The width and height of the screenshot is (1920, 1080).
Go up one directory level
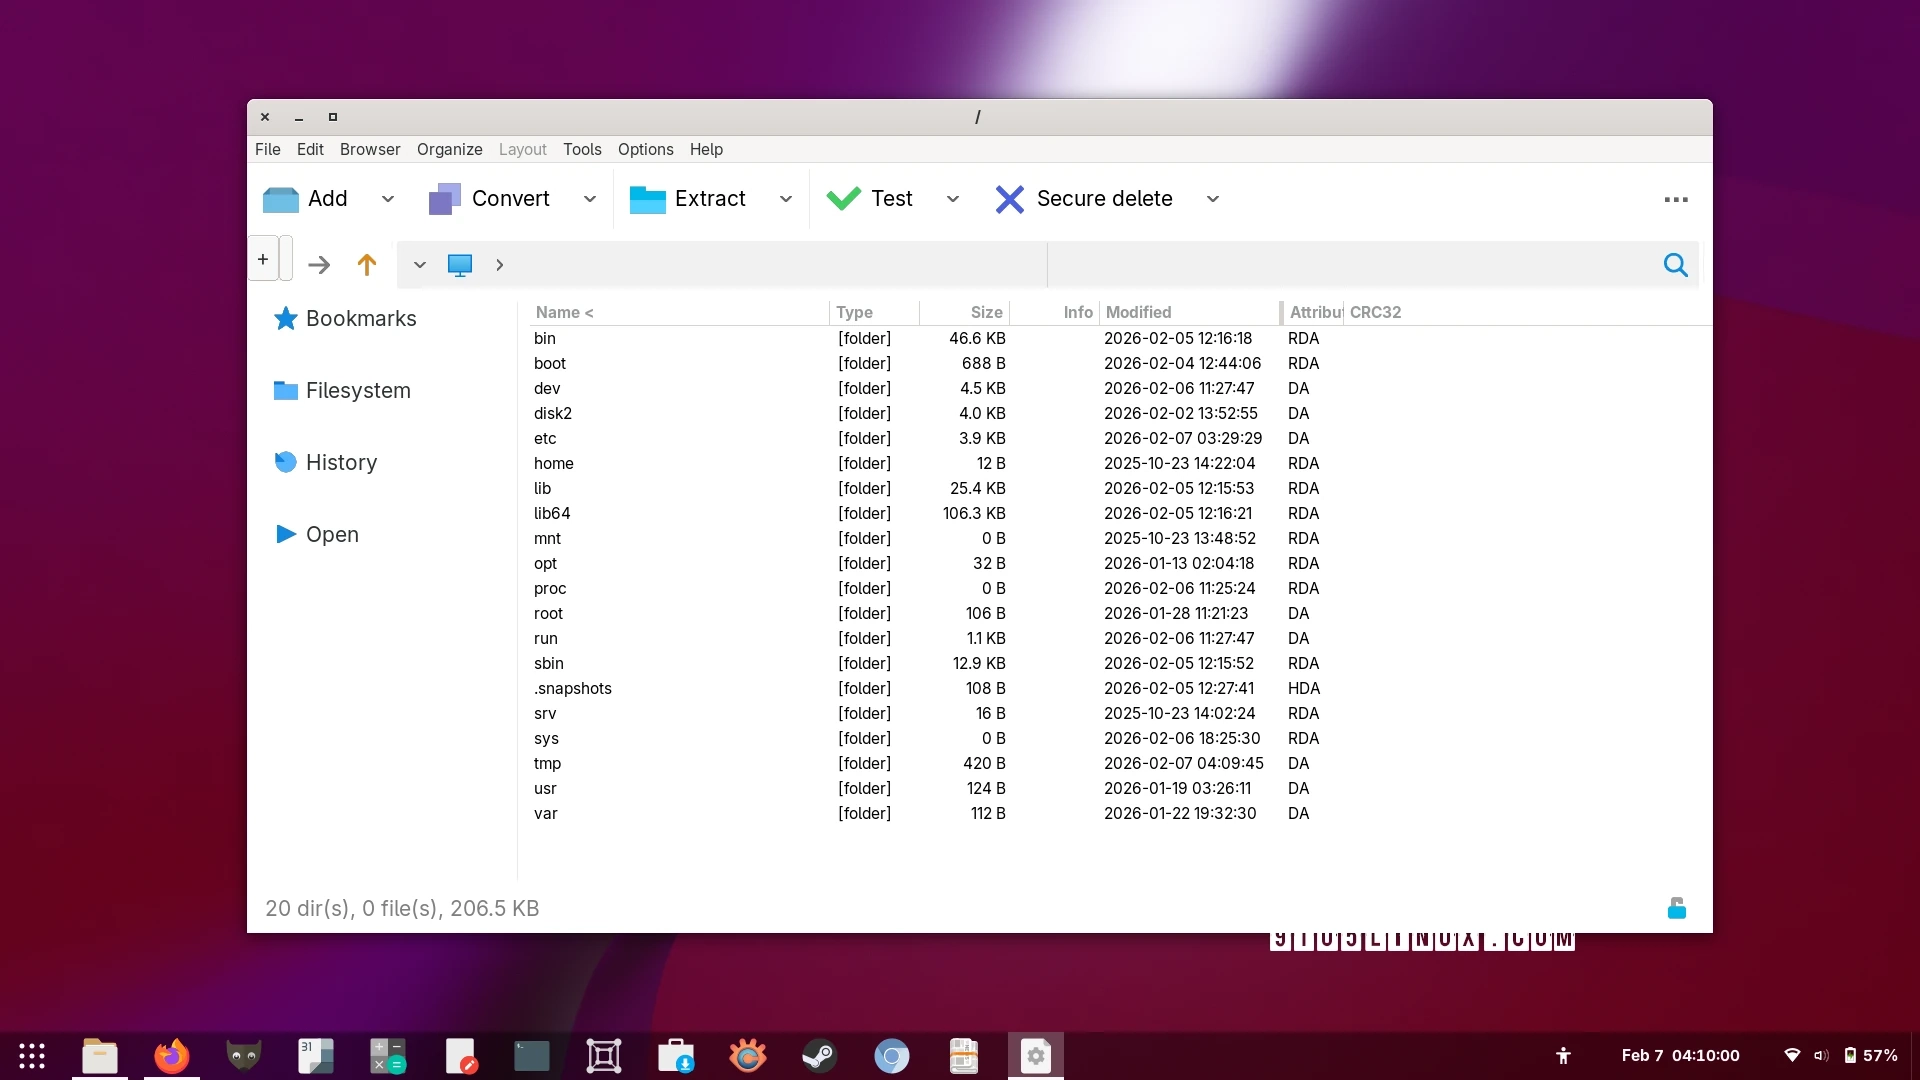point(366,264)
